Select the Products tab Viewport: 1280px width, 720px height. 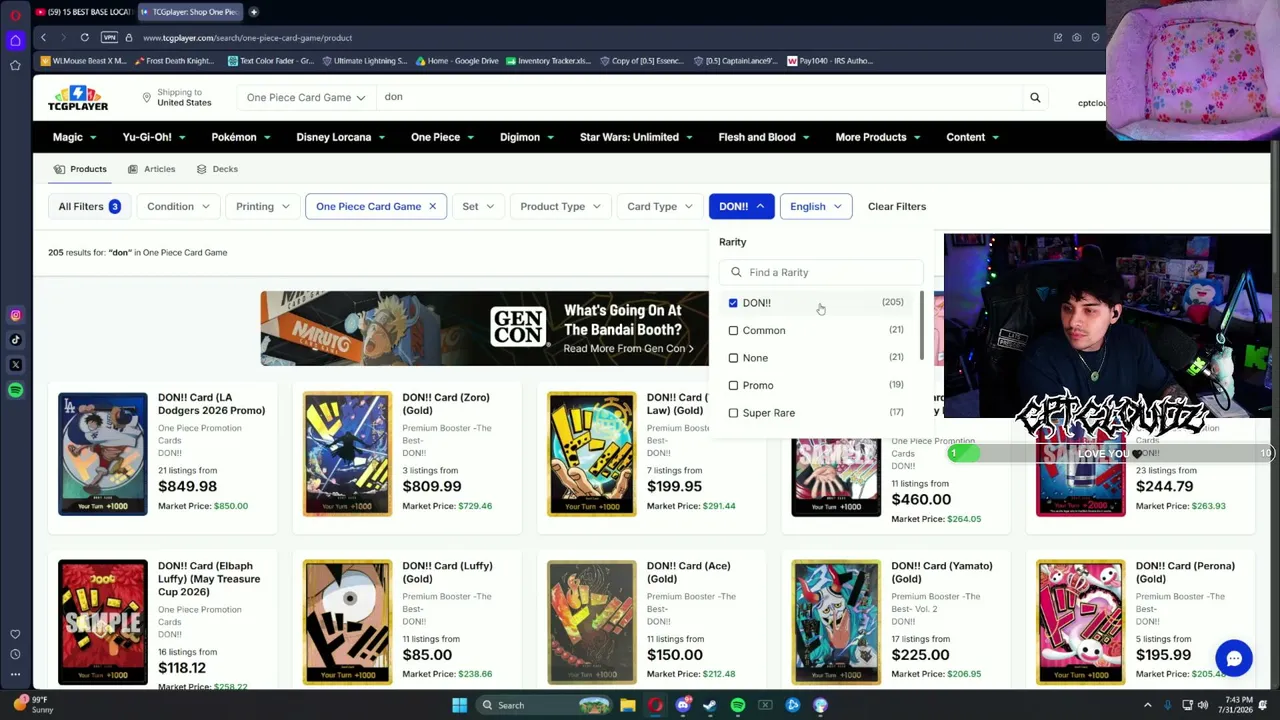coord(80,169)
